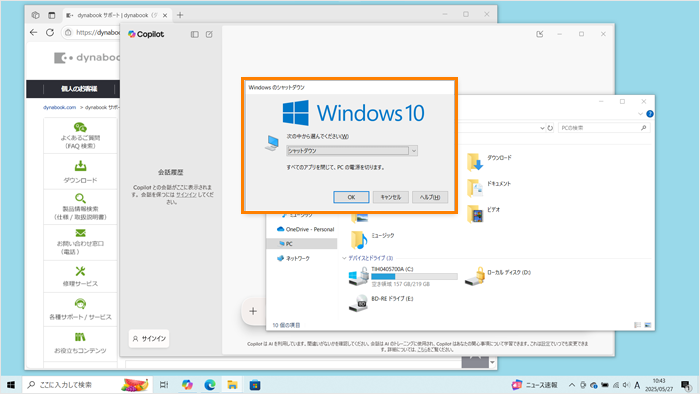The height and width of the screenshot is (394, 700).
Task: Open Documents folder in Explorer
Action: (x=489, y=188)
